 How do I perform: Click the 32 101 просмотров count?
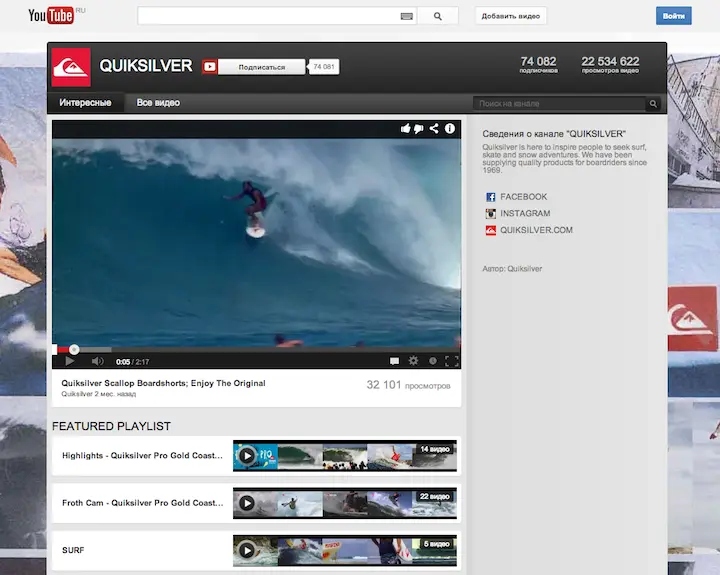408,385
